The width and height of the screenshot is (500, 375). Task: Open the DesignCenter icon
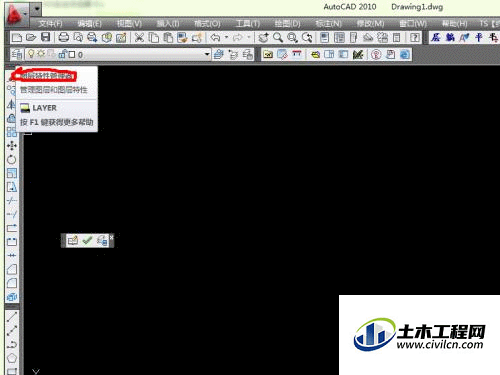point(339,37)
